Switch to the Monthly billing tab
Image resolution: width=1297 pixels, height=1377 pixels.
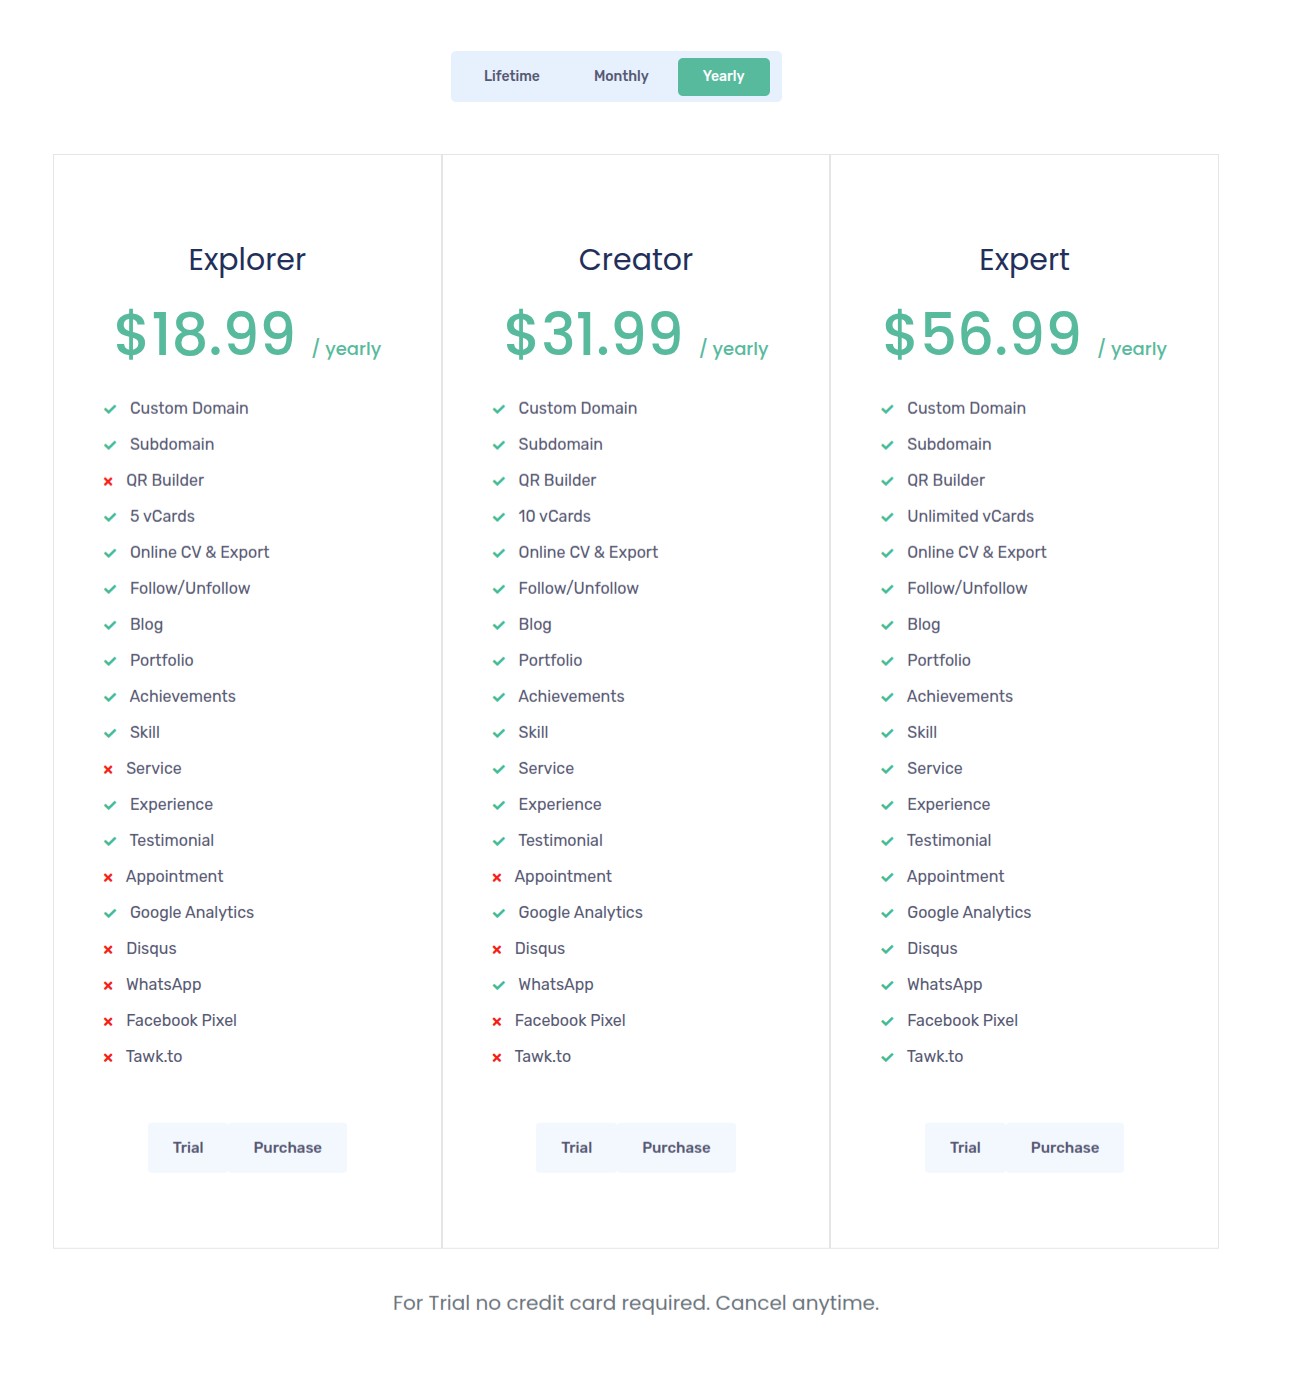coord(620,76)
